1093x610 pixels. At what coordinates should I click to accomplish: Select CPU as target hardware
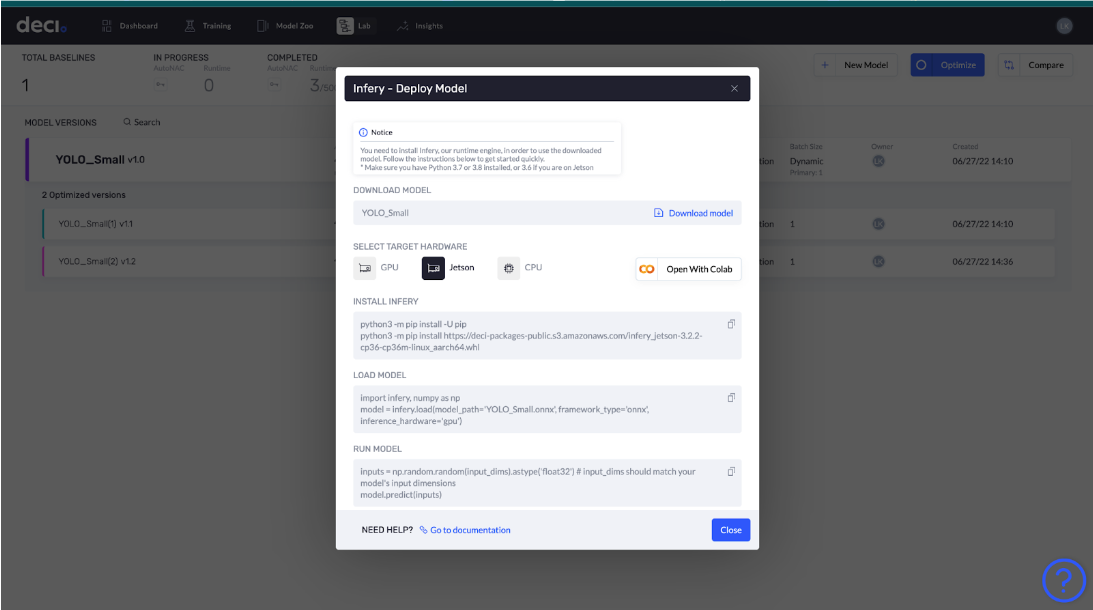point(508,267)
